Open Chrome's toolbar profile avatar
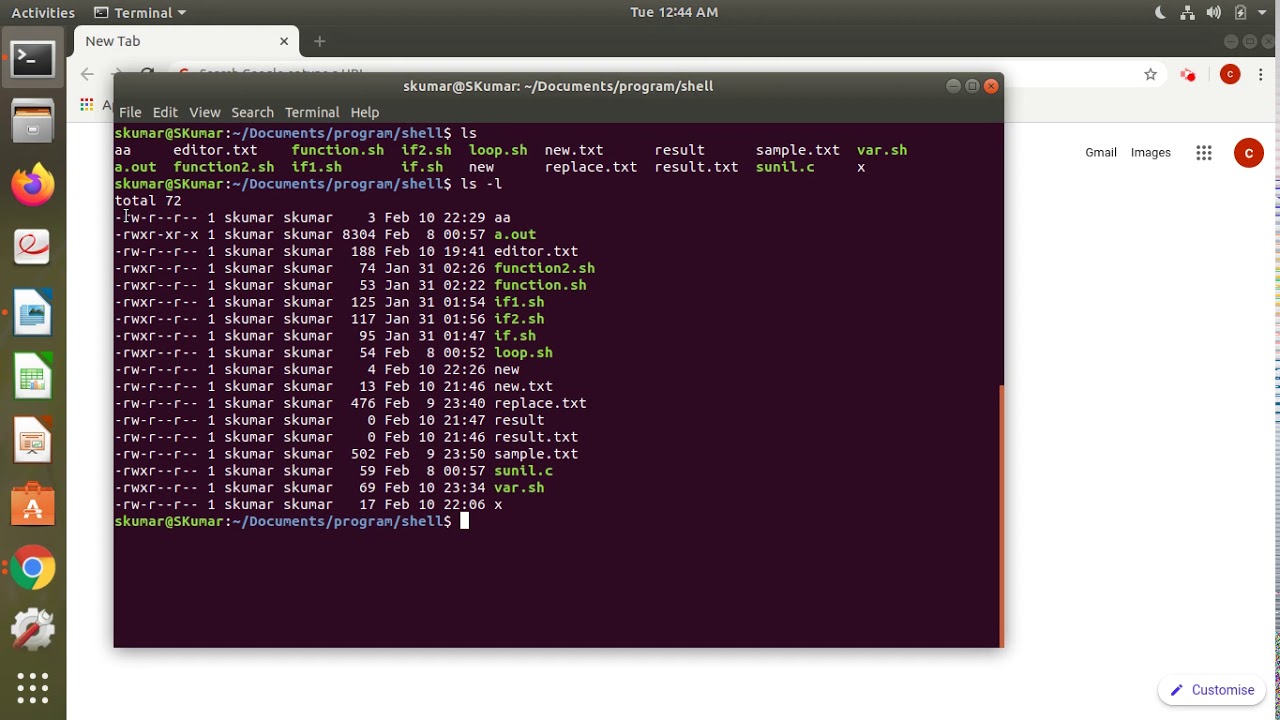 coord(1230,74)
